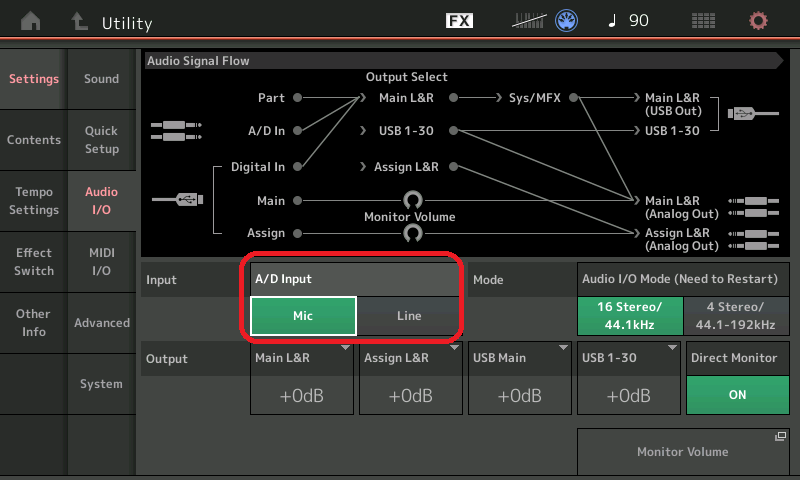The image size is (800, 480).
Task: Tap the Main monitor volume knob
Action: pyautogui.click(x=411, y=201)
